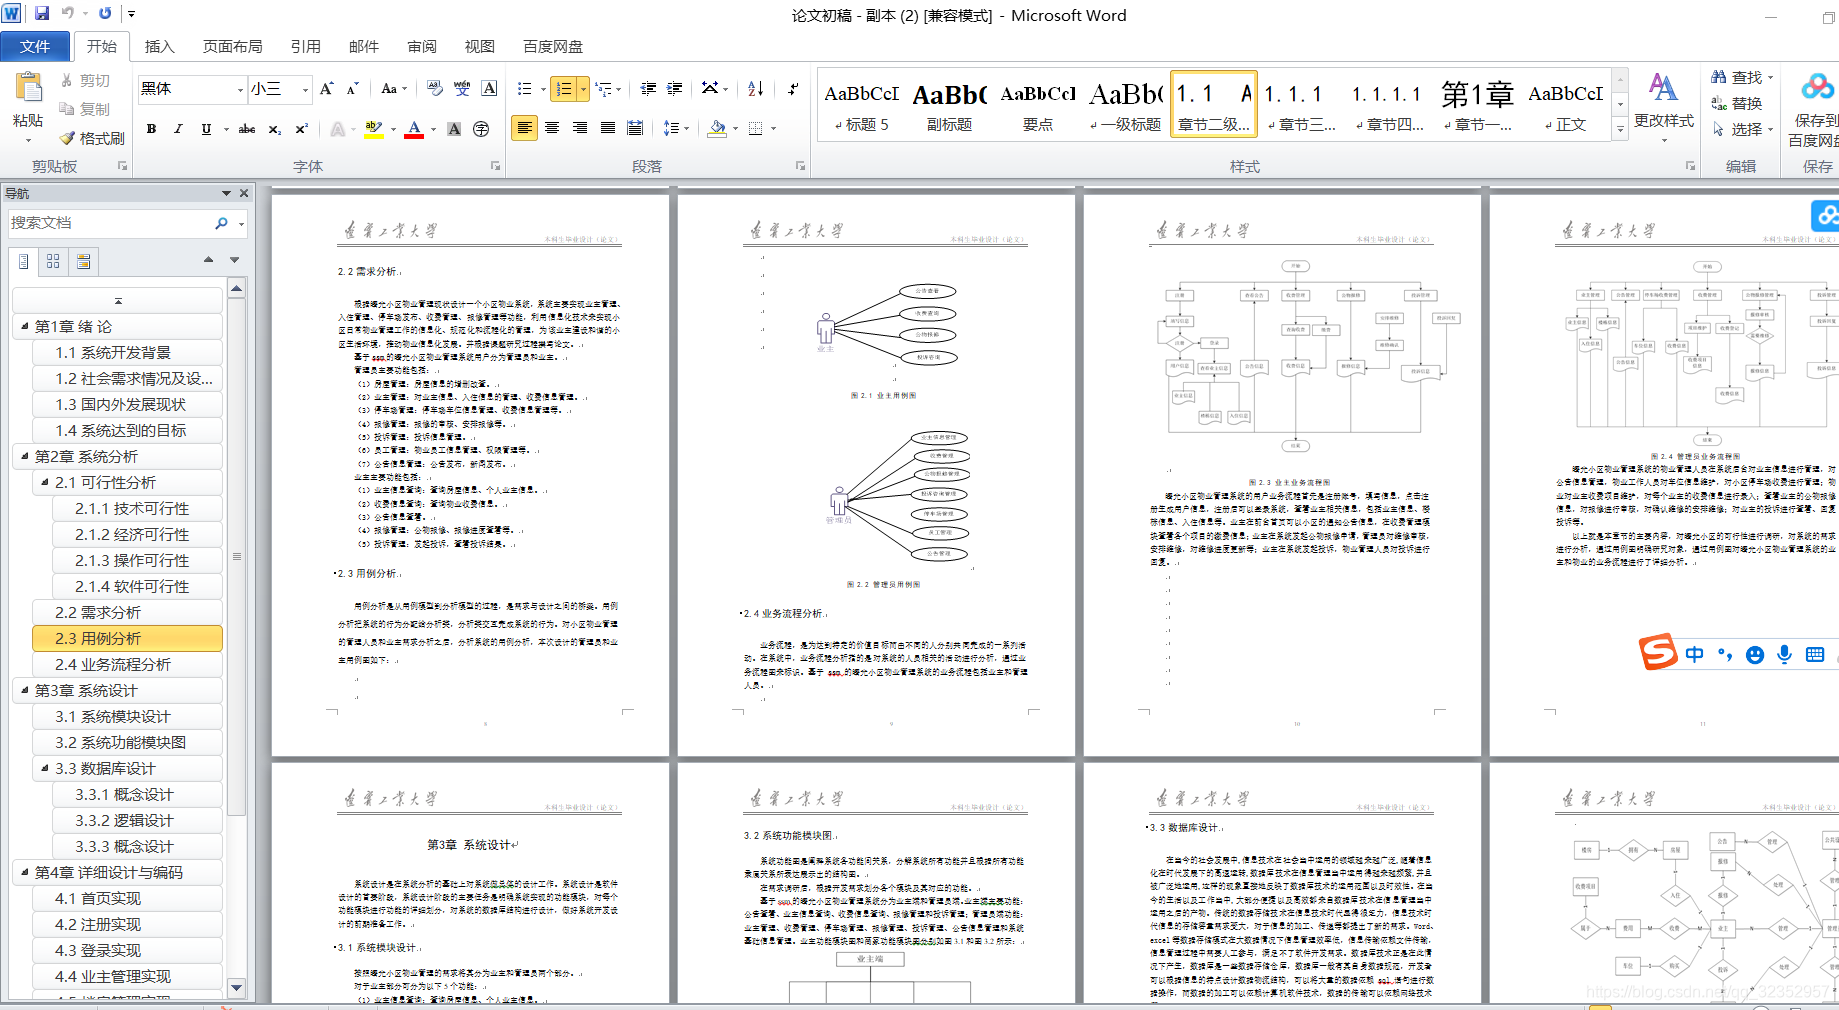1839x1010 pixels.
Task: Click the Superscript x² icon
Action: [301, 129]
